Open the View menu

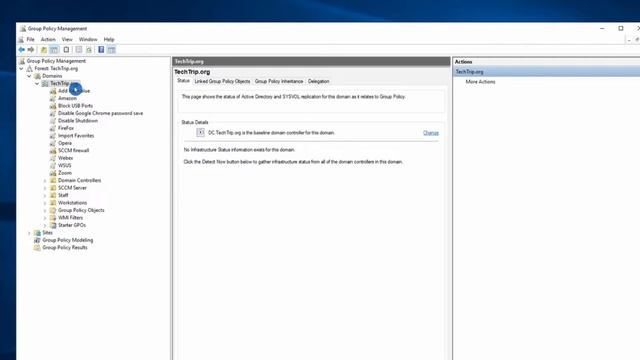pyautogui.click(x=67, y=40)
